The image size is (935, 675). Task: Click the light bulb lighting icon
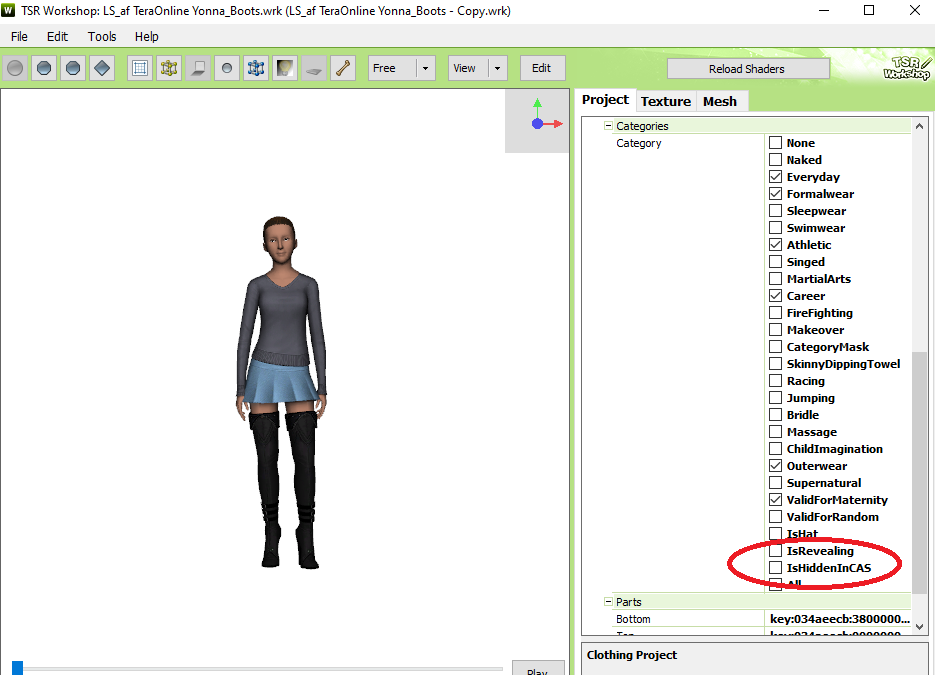click(x=285, y=68)
